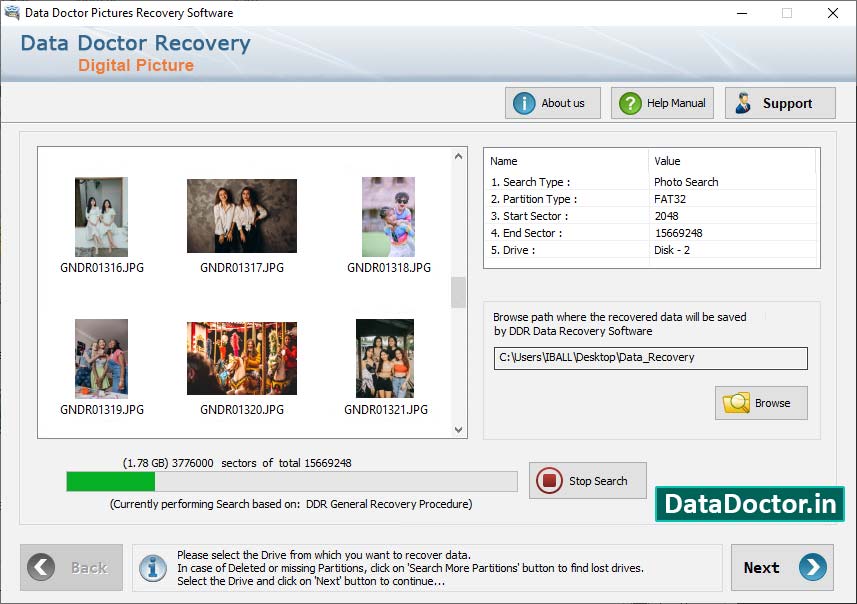Select thumbnail GNDR01321.JPG
The height and width of the screenshot is (604, 857).
[385, 359]
